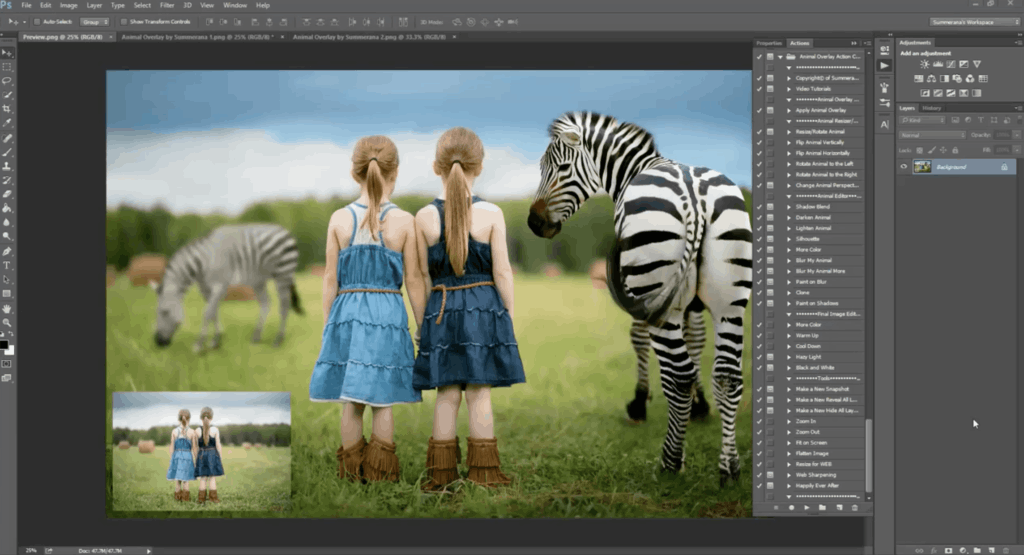This screenshot has width=1024, height=555.
Task: Choose the Rectangular Marquee tool
Action: tap(7, 66)
